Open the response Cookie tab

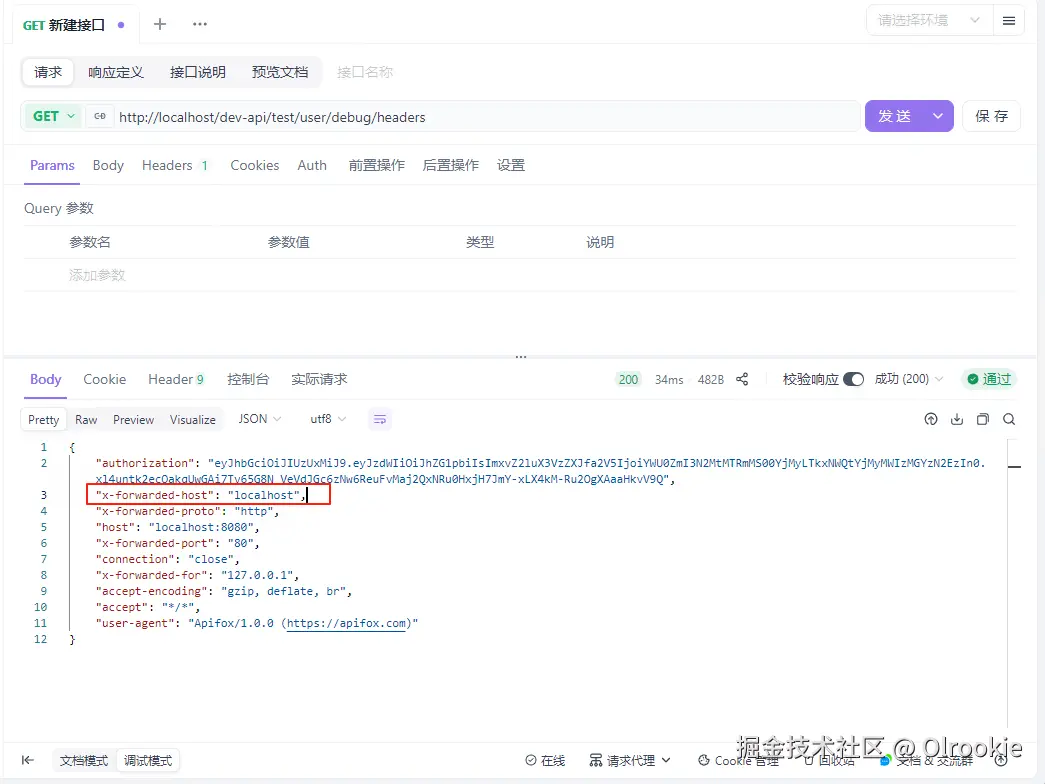(x=105, y=379)
